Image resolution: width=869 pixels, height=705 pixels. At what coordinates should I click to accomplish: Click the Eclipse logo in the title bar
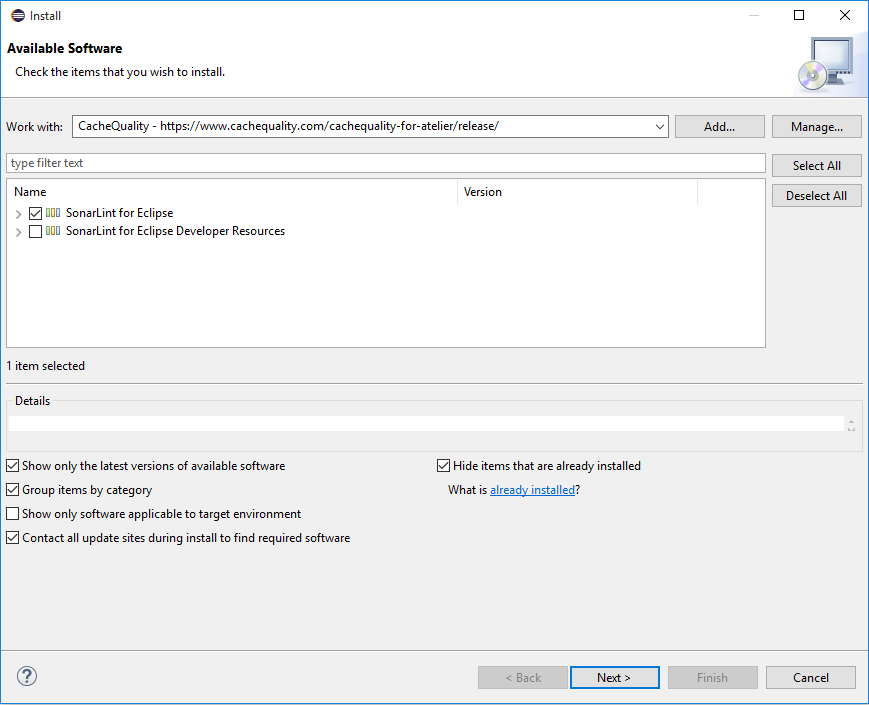point(18,16)
